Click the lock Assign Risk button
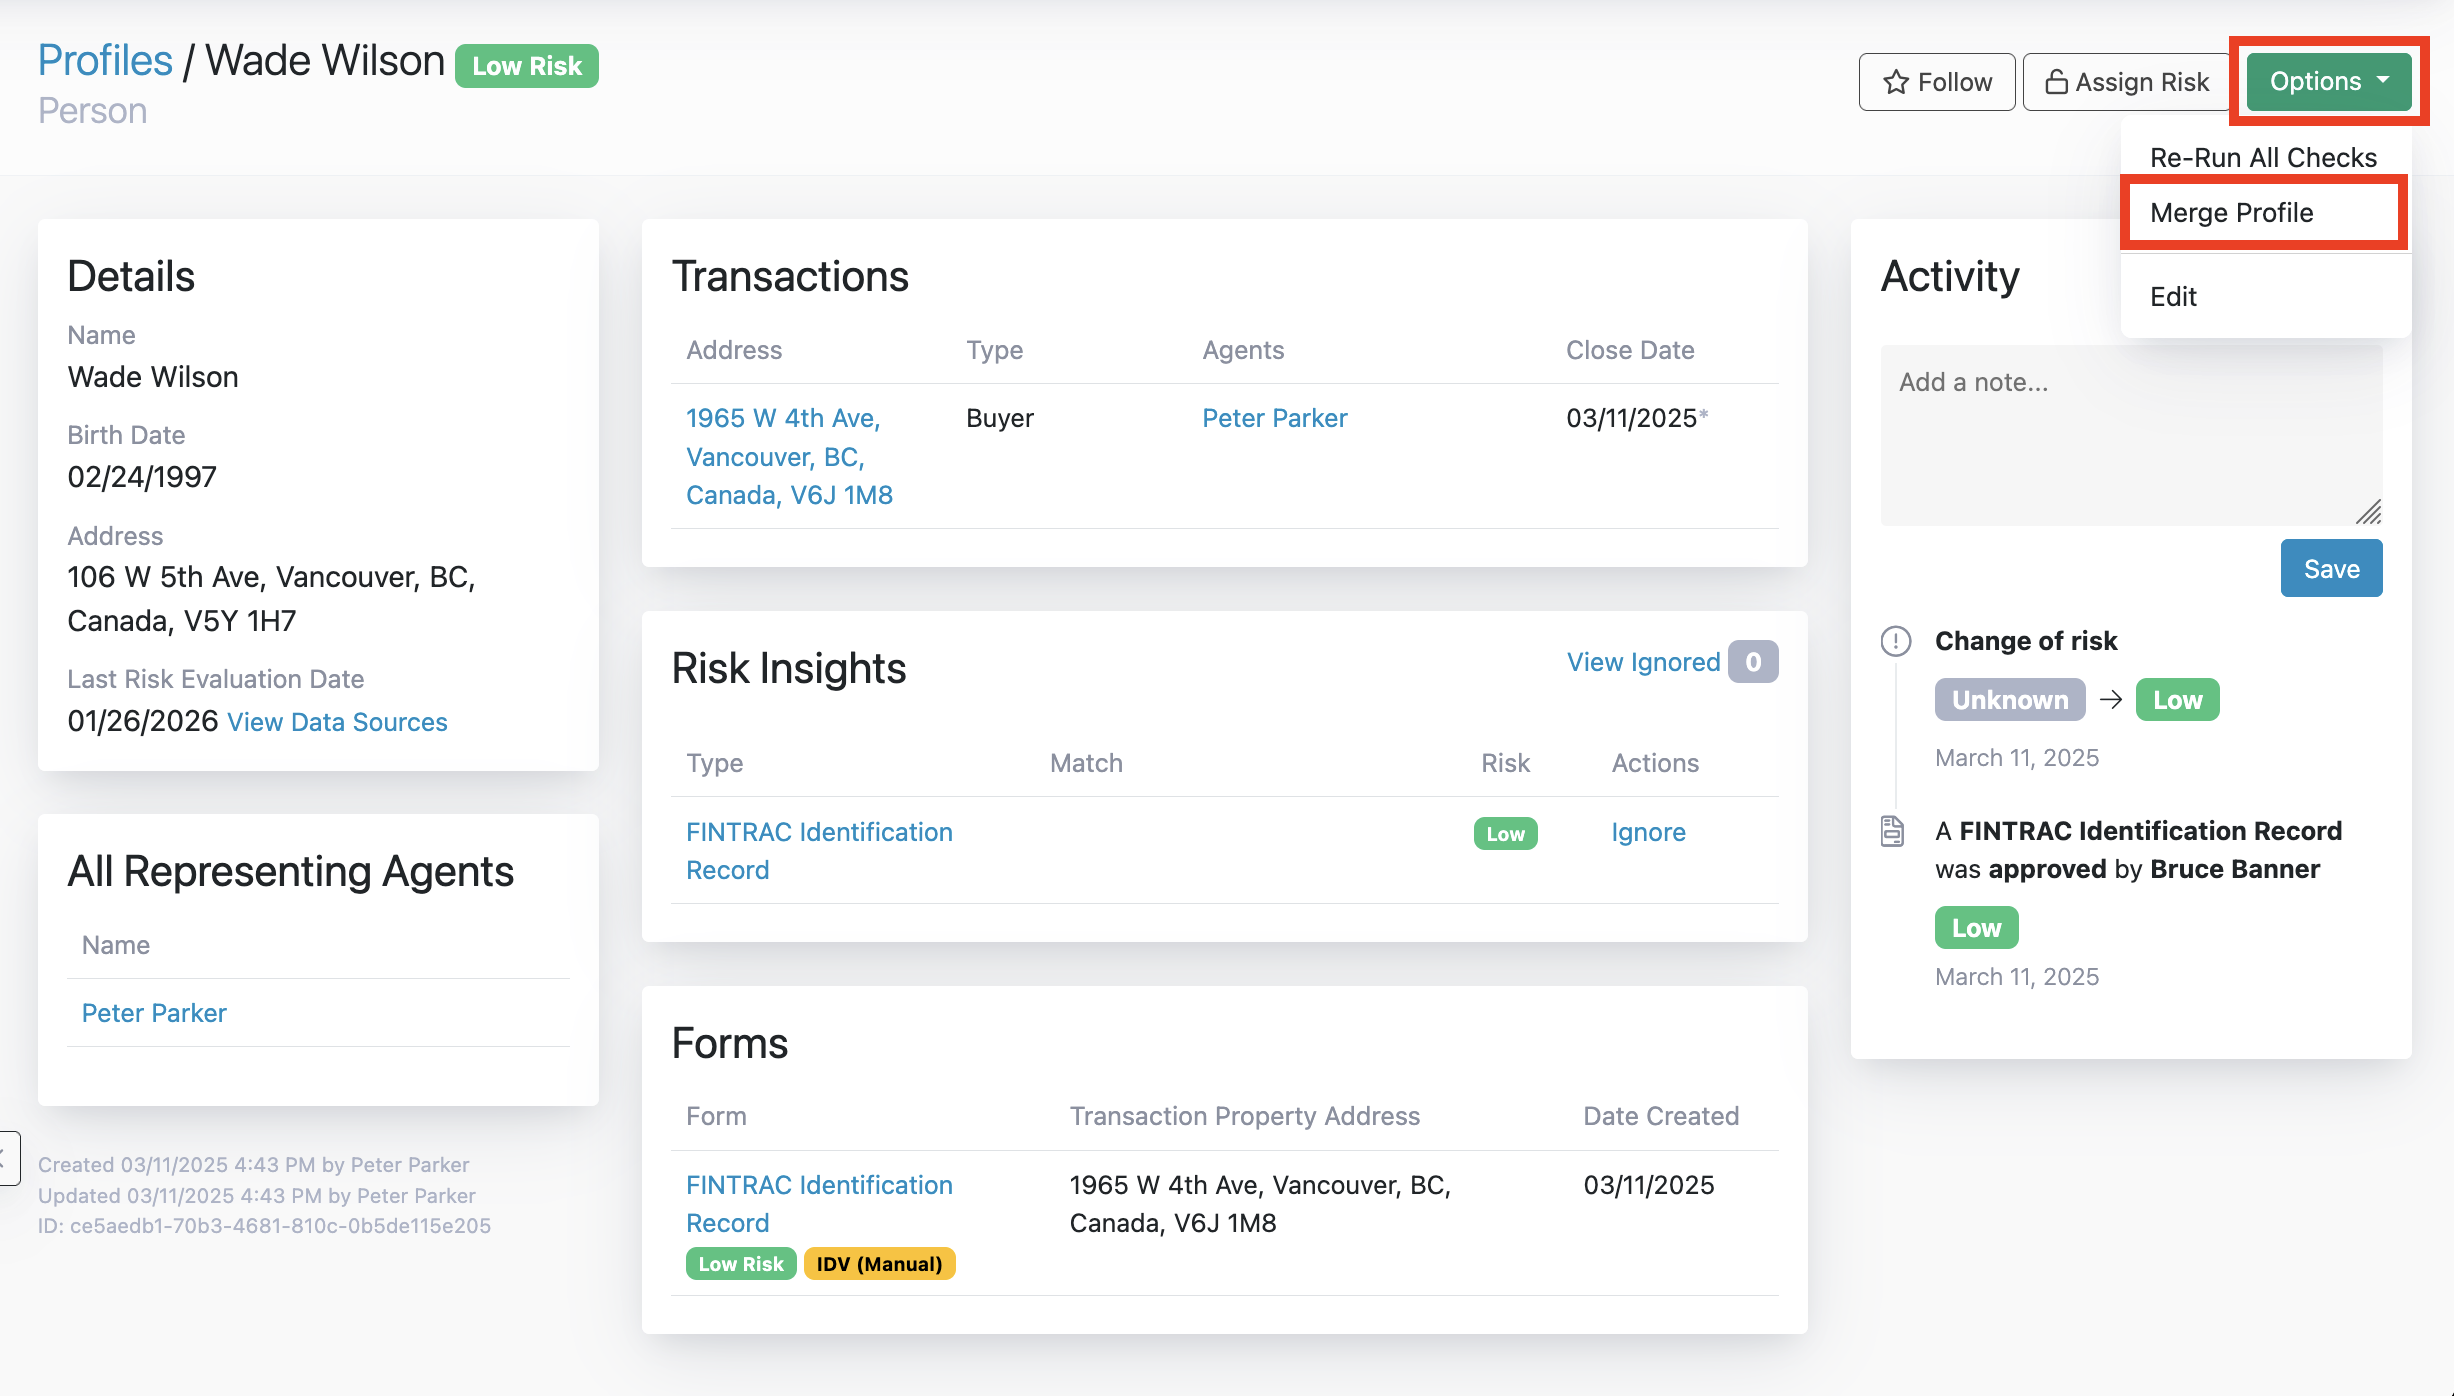 click(2126, 82)
